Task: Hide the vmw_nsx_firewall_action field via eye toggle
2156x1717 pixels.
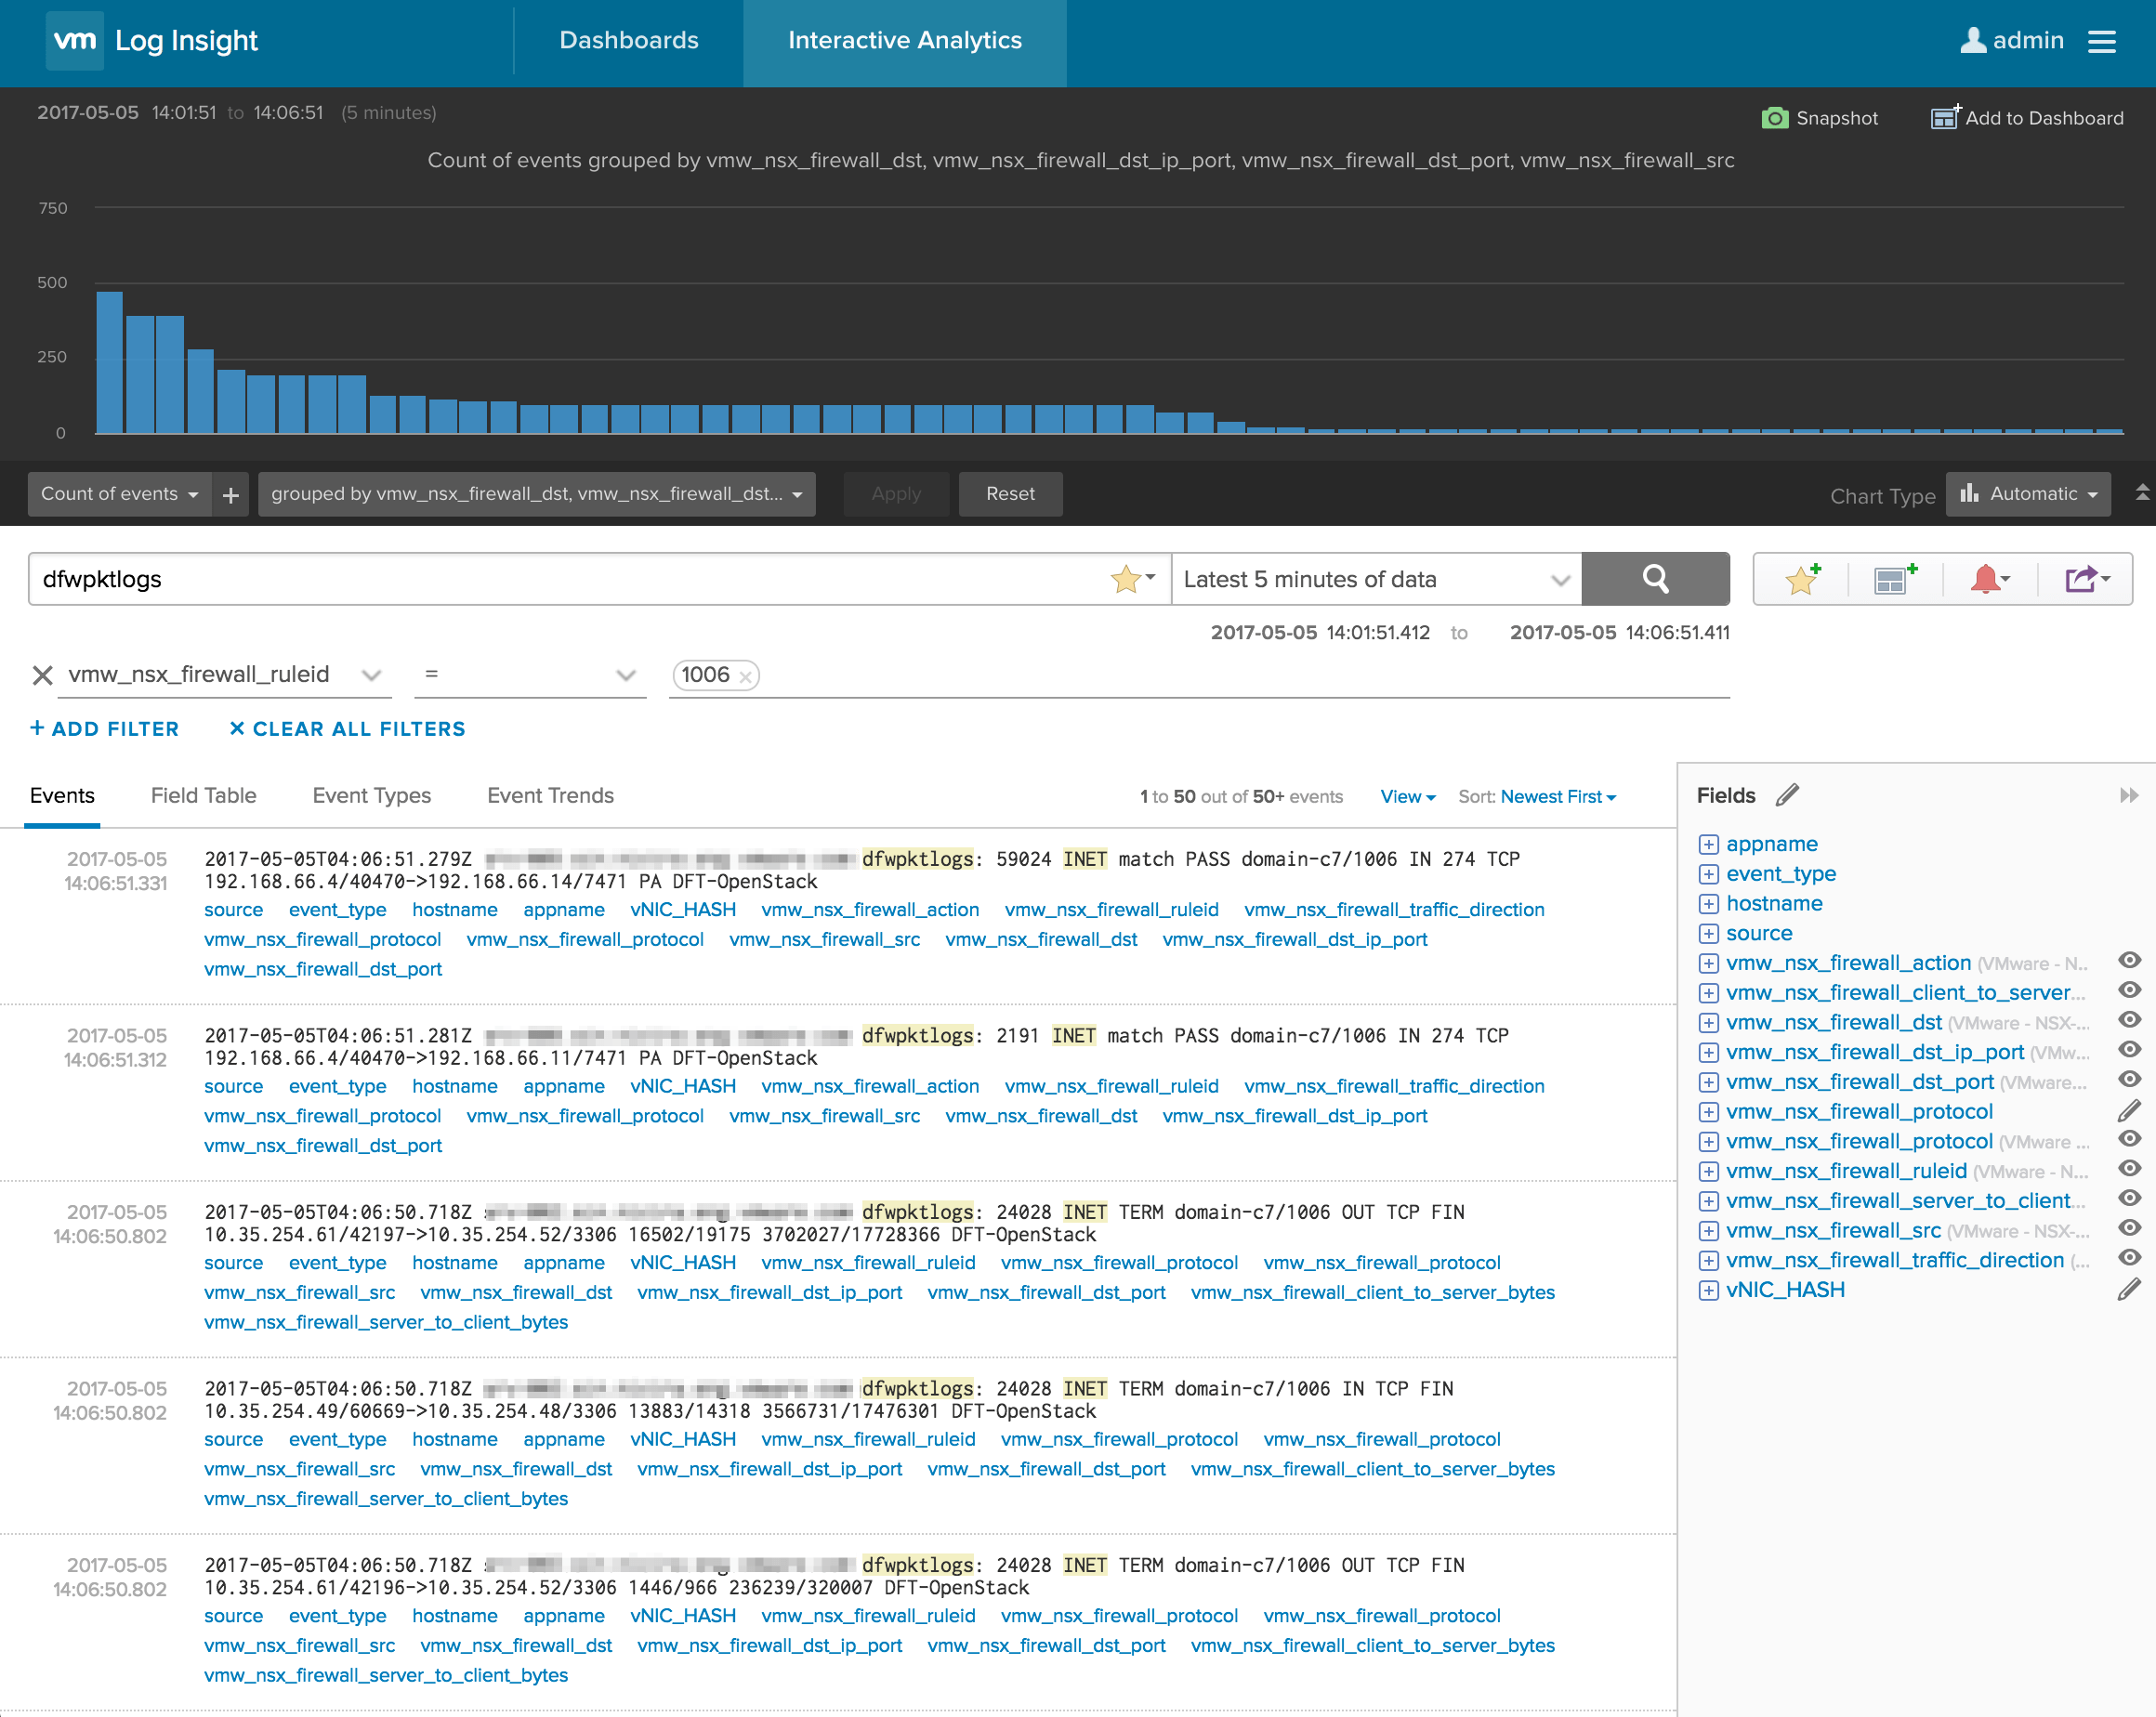Action: [2129, 960]
